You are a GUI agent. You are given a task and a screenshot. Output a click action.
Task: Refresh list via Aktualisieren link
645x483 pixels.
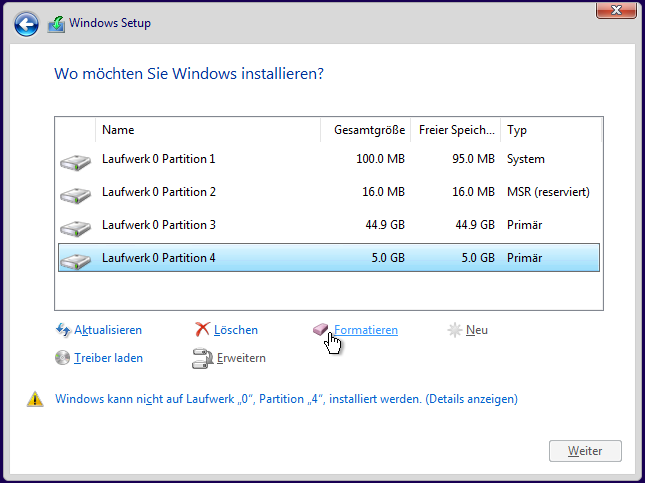(108, 330)
